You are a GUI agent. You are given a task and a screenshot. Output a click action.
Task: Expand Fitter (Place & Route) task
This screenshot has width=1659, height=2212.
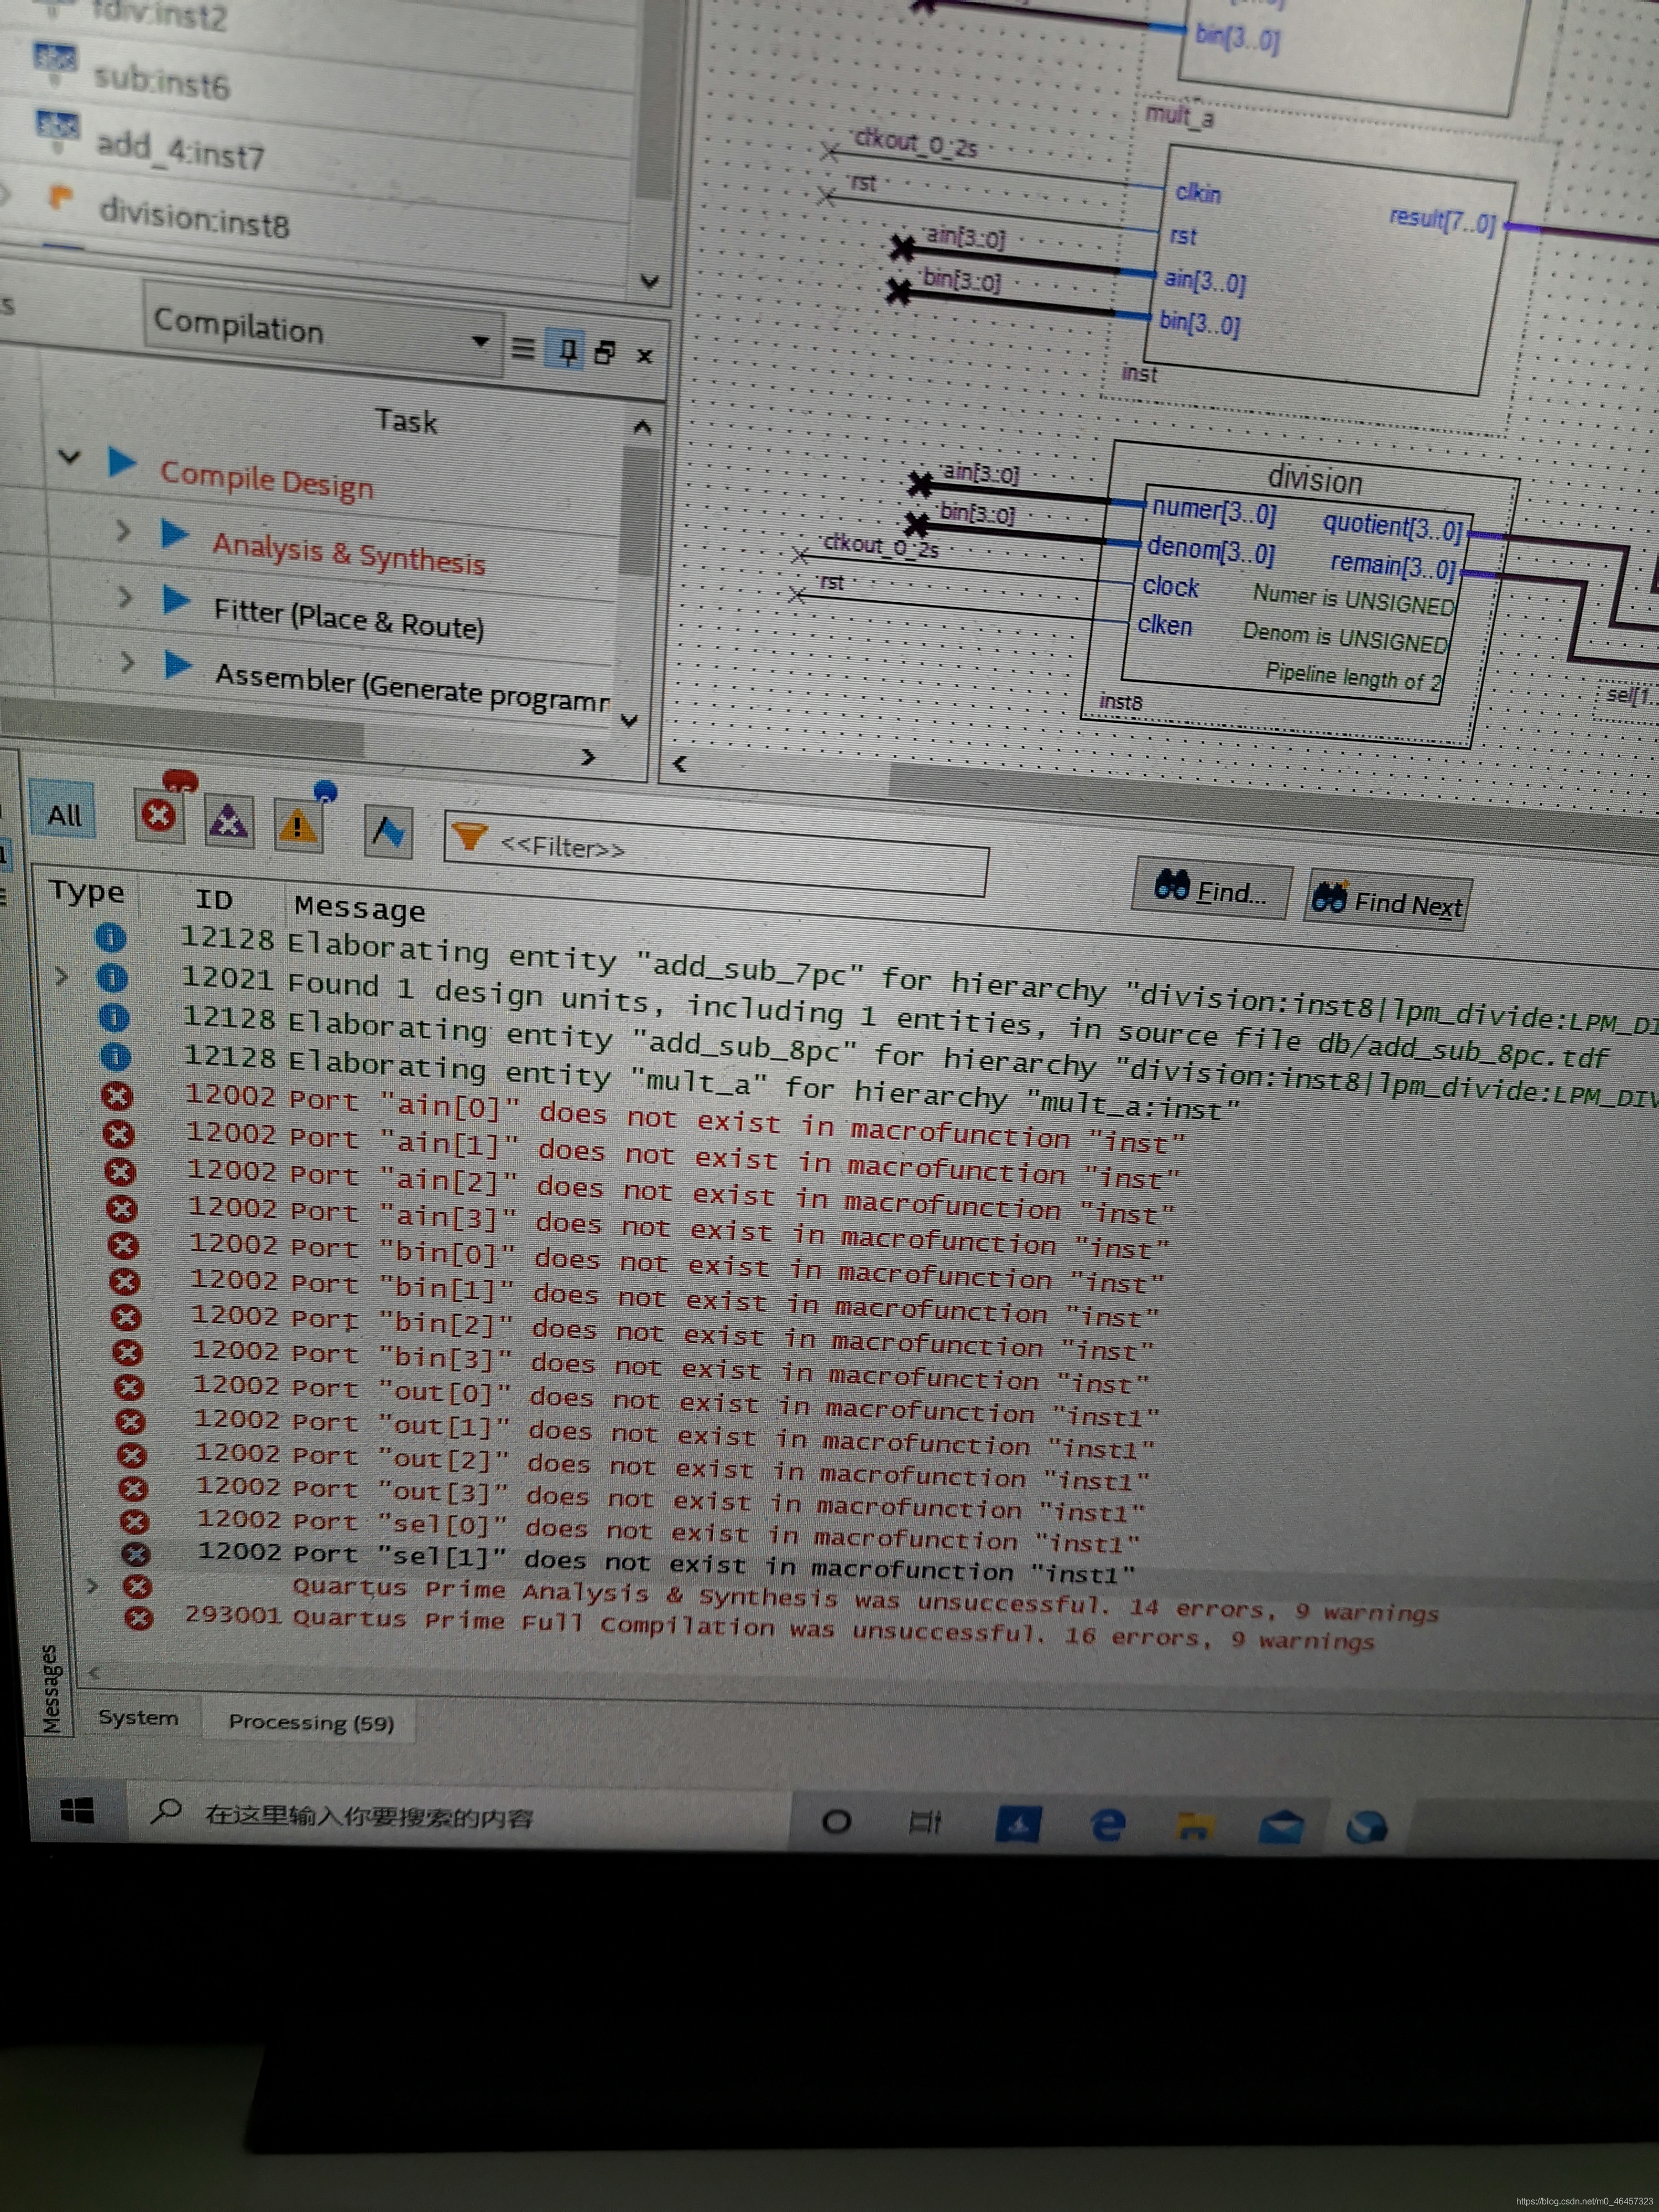124,597
